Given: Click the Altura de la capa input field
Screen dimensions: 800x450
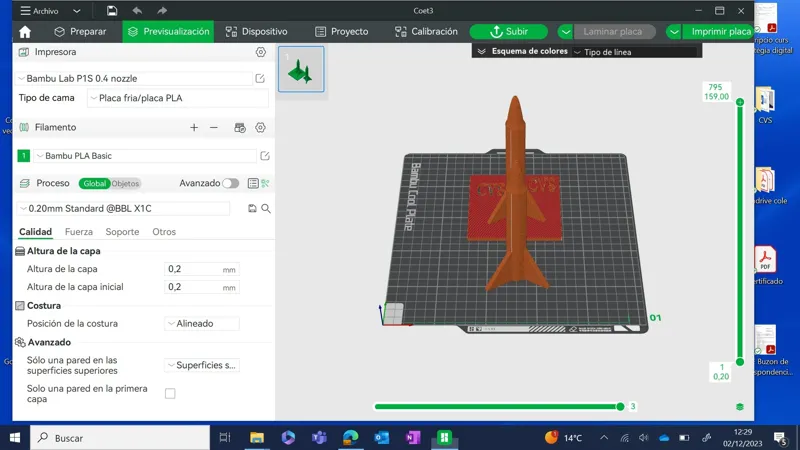Looking at the screenshot, I should pos(202,269).
